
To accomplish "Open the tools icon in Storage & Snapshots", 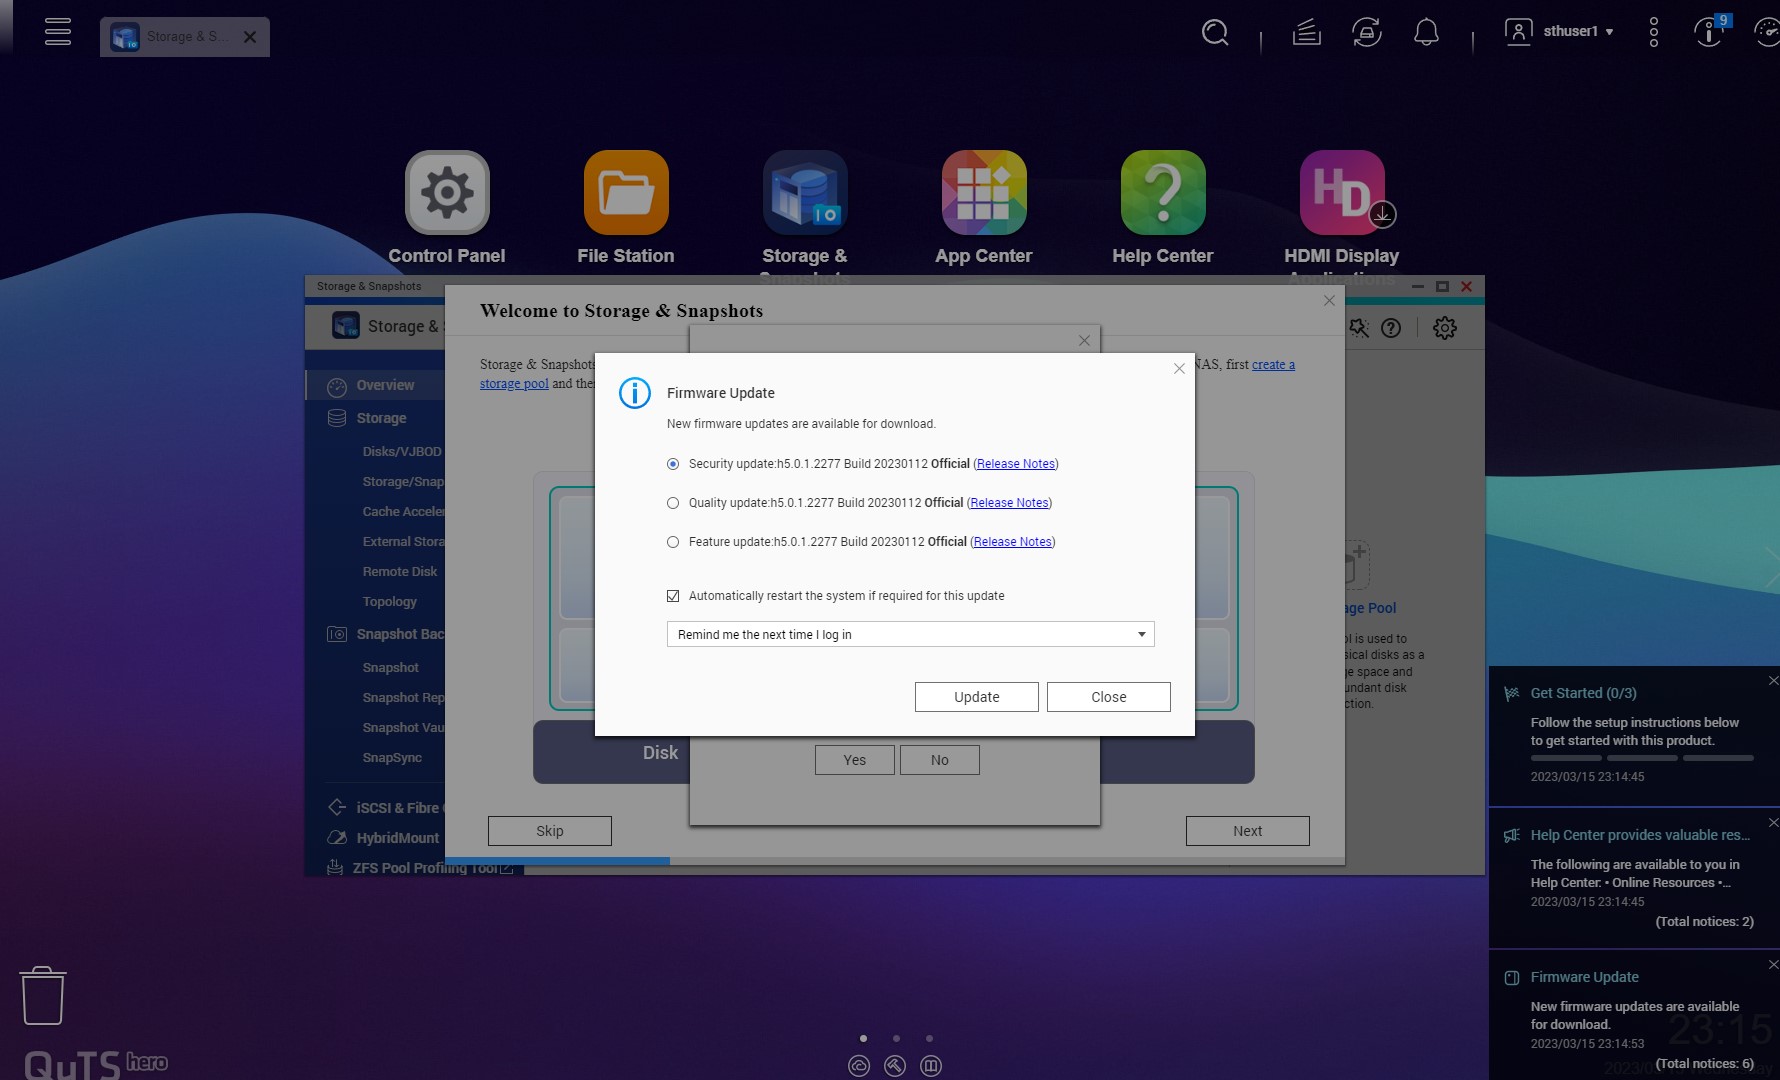I will (1359, 328).
